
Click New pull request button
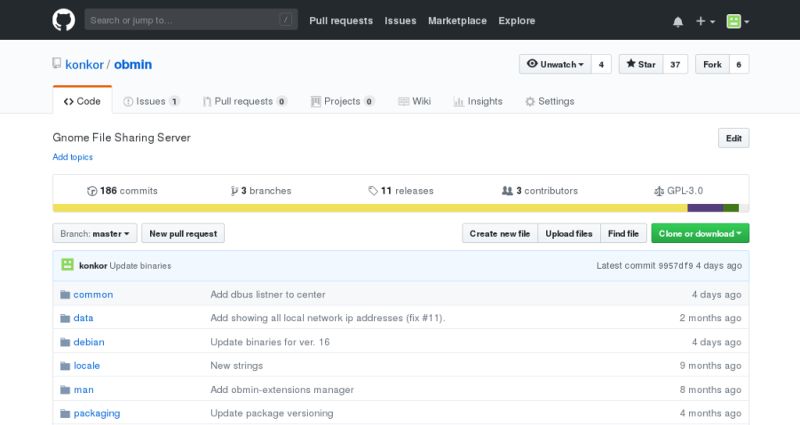point(183,234)
